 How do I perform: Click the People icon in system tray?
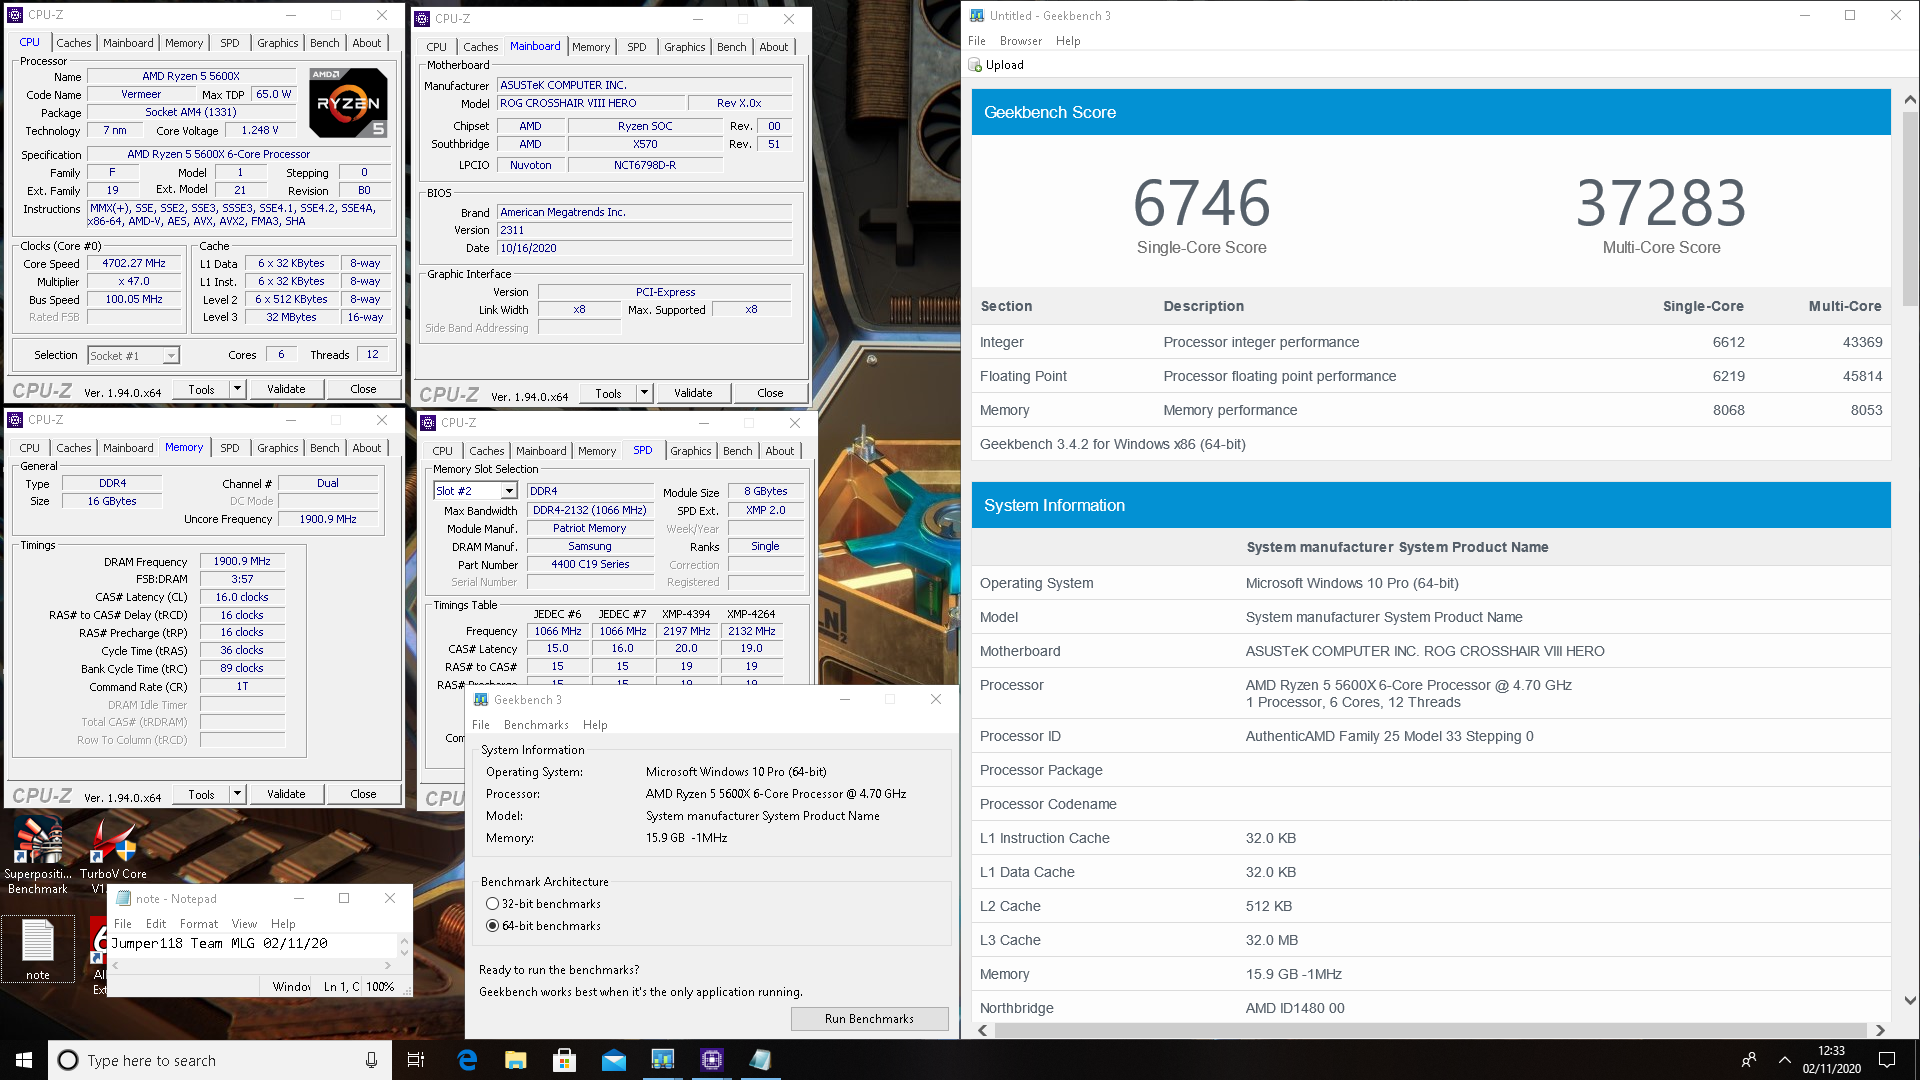coord(1749,1060)
